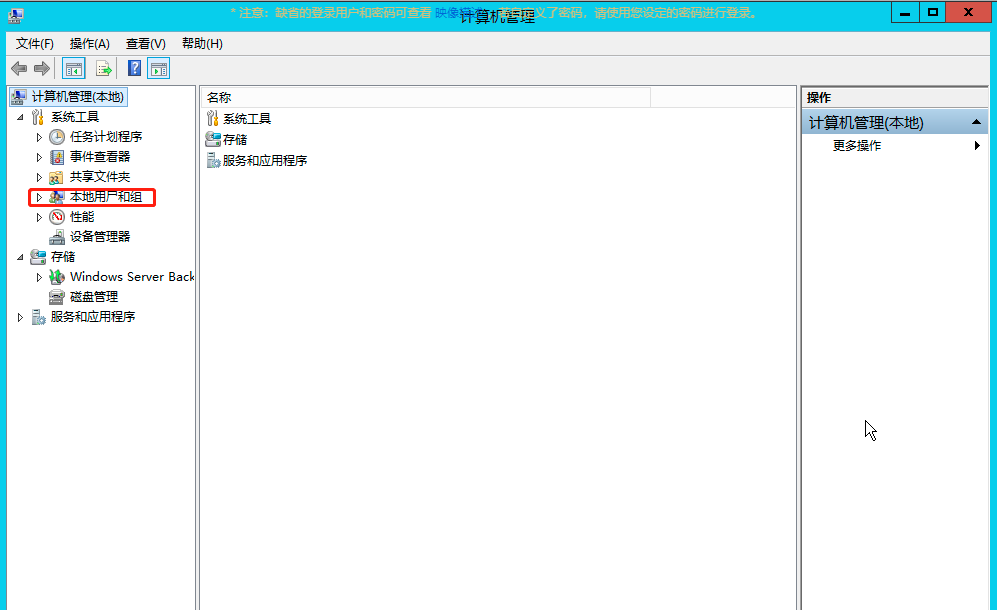The width and height of the screenshot is (997, 610).
Task: Open the 操作(A) menu
Action: pos(89,44)
